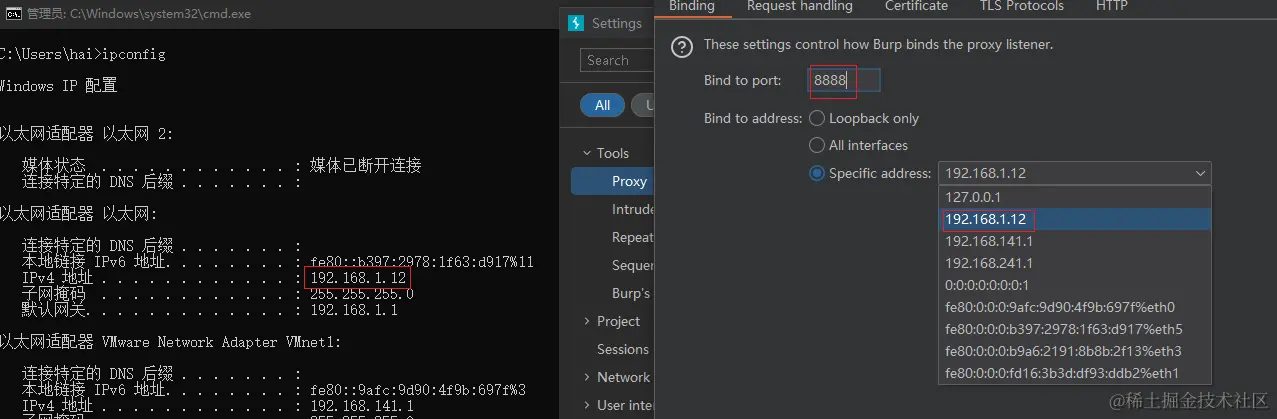Select Sessions in the Settings tree
Viewport: 1277px width, 419px height.
click(623, 349)
